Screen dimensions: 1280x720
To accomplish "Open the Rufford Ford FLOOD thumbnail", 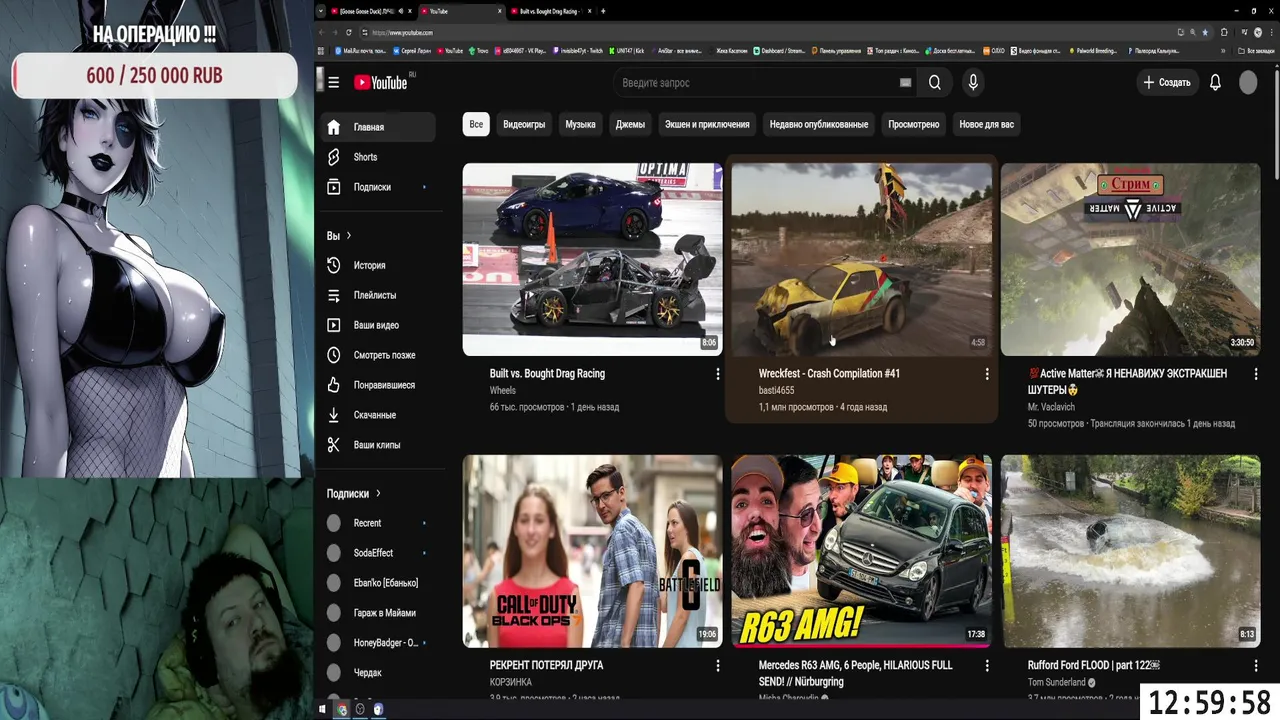I will coord(1131,551).
